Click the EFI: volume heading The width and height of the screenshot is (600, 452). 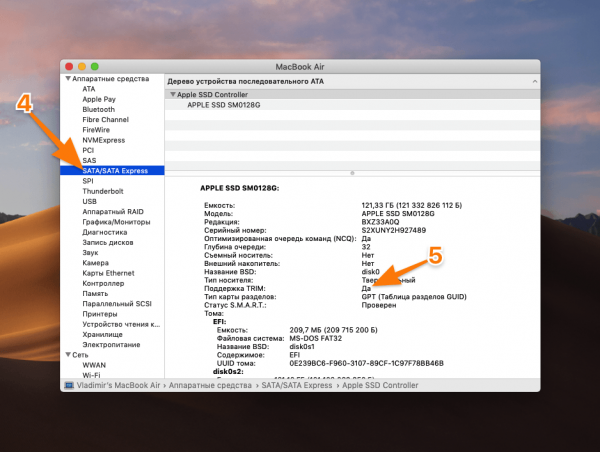[220, 322]
